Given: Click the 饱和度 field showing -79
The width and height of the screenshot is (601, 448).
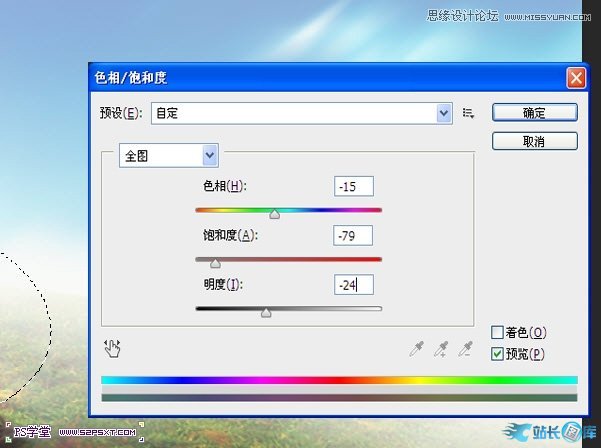Looking at the screenshot, I should [354, 235].
